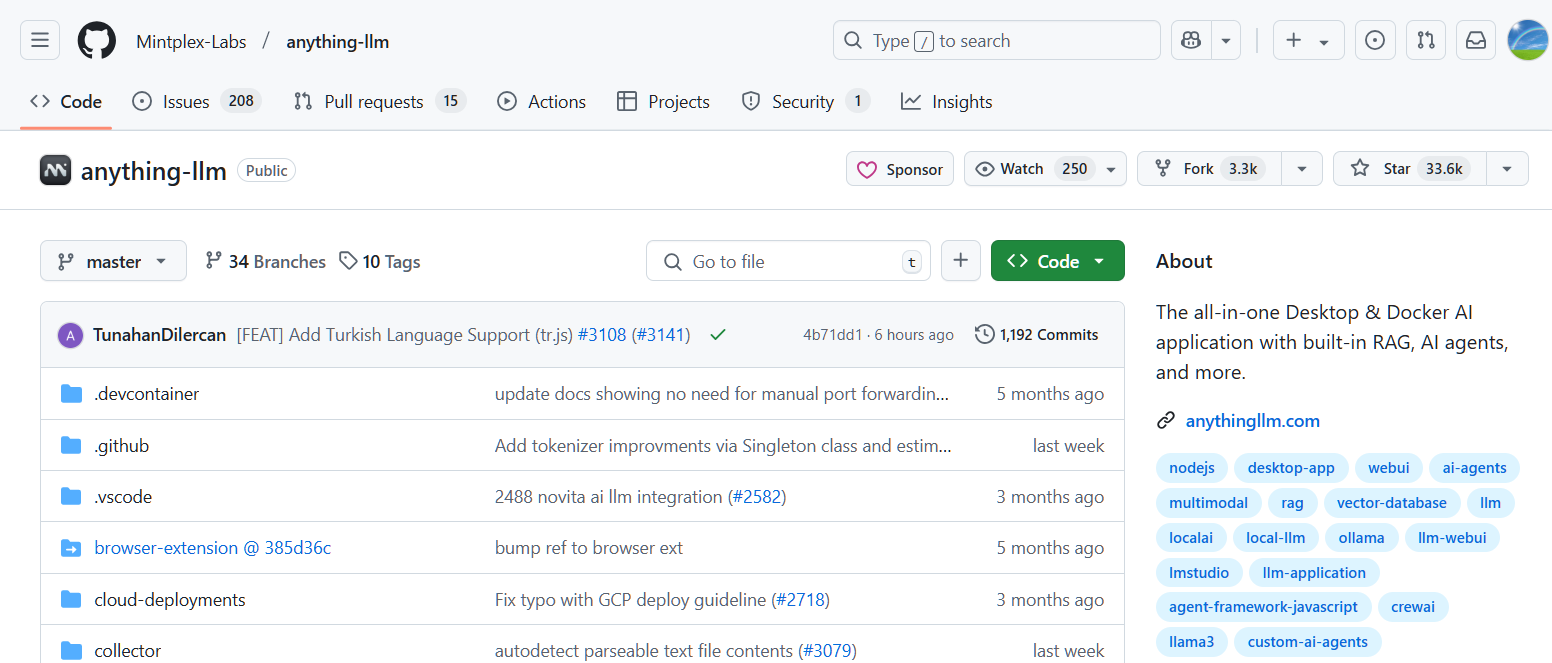View 34 Branches

(265, 261)
